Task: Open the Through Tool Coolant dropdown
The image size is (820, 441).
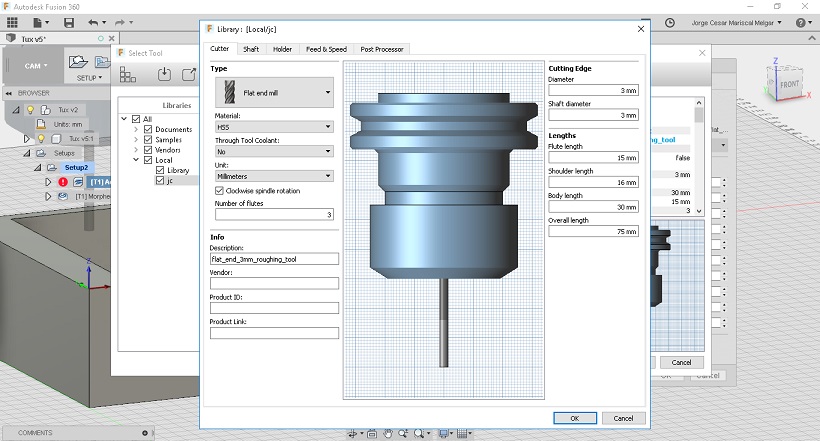Action: point(275,152)
